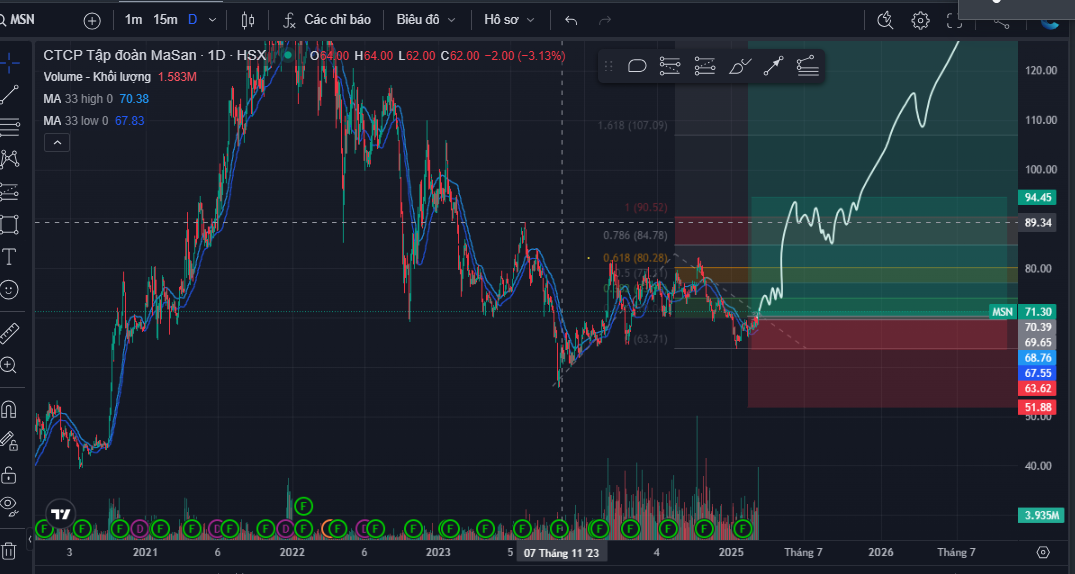Click Fibonacci 0.786 (84.78) level label
1075x574 pixels.
tap(635, 236)
